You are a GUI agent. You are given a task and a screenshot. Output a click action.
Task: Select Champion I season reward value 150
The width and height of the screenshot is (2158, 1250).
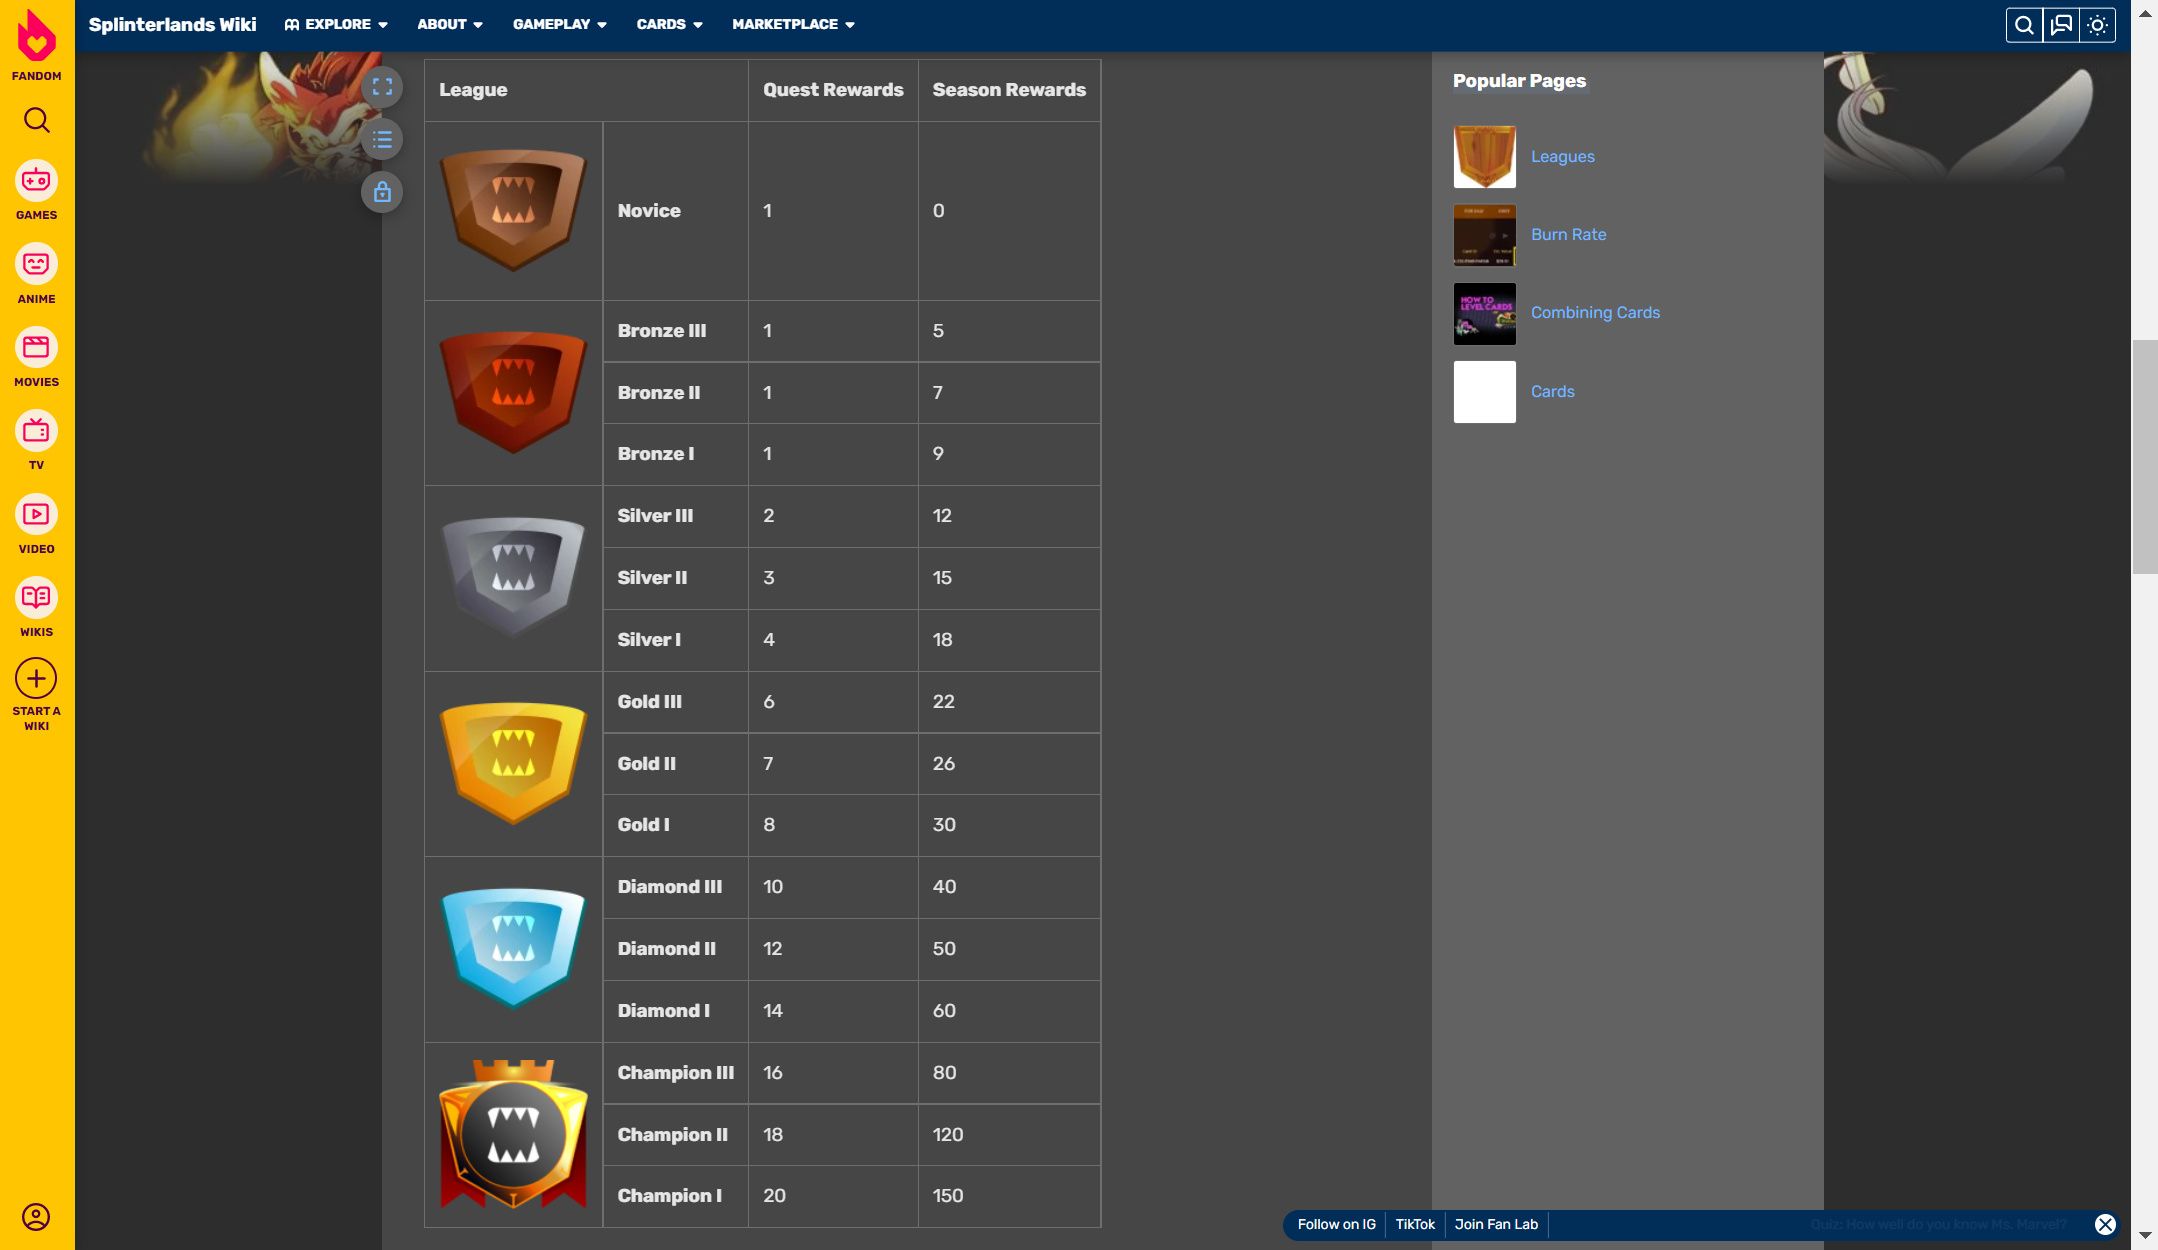click(x=947, y=1196)
